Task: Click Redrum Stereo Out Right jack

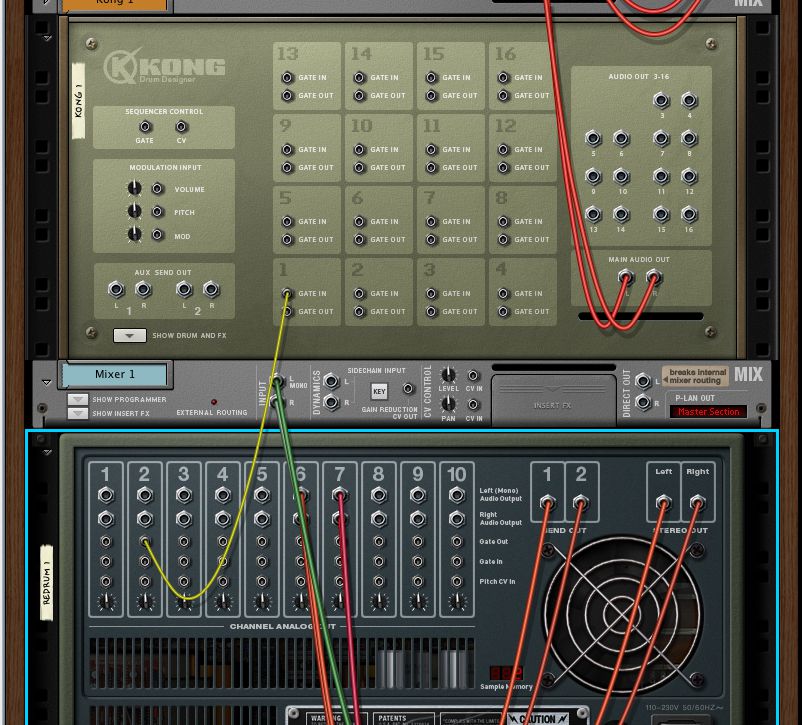Action: [x=697, y=502]
